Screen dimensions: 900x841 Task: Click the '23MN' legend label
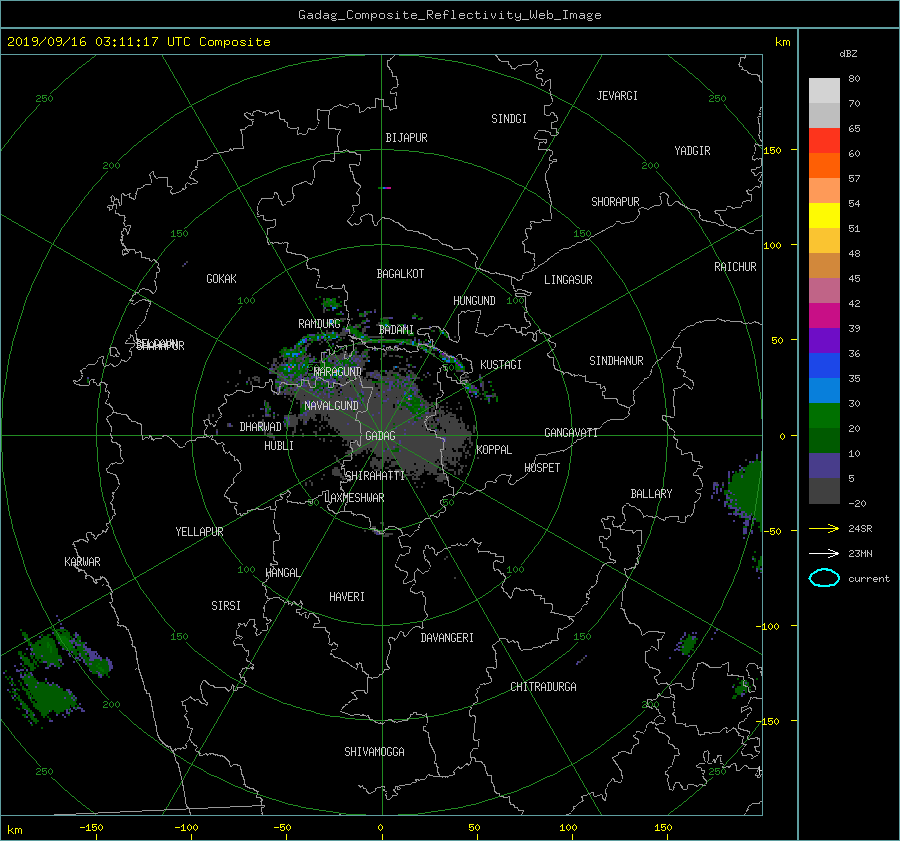point(860,553)
